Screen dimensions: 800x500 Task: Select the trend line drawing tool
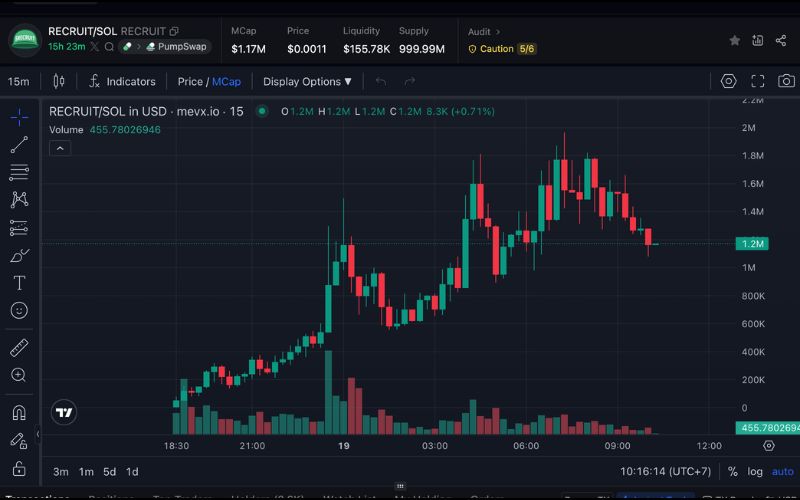[x=19, y=145]
